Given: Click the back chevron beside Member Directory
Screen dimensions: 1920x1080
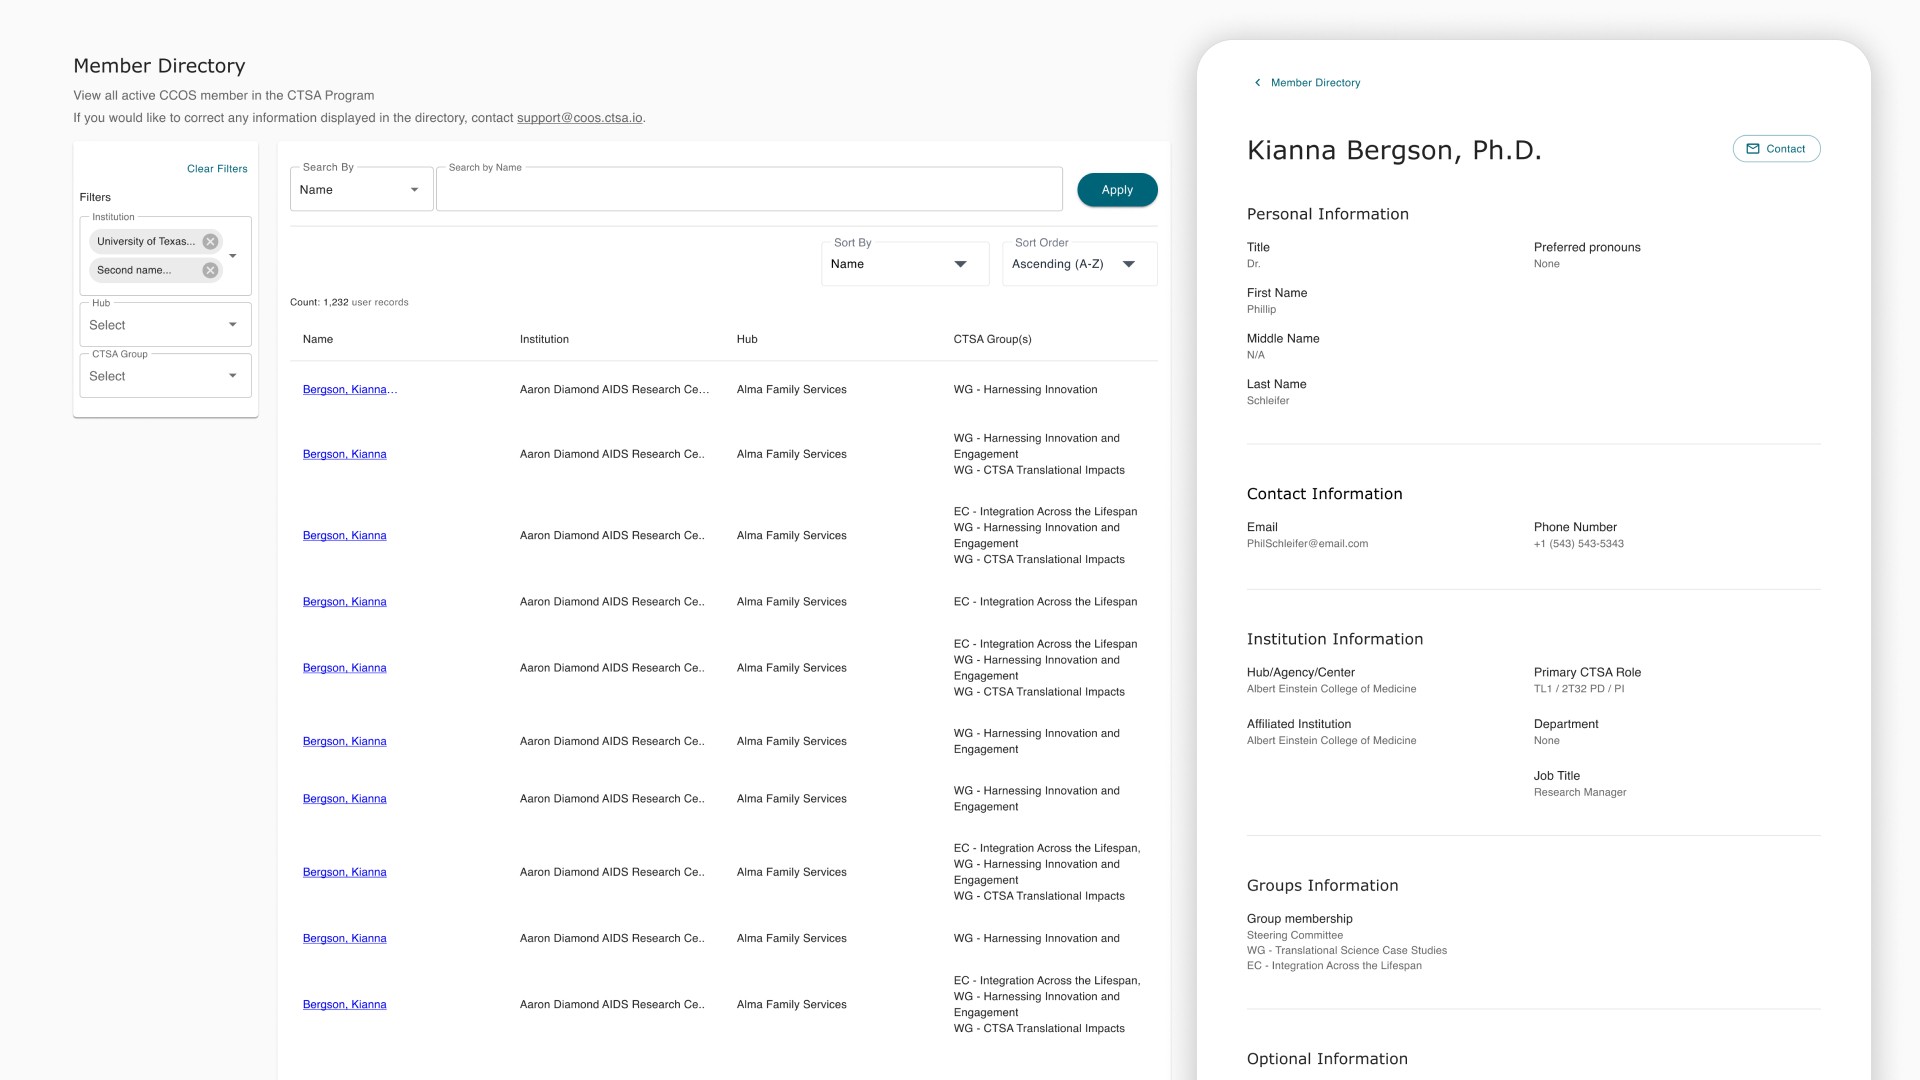Looking at the screenshot, I should [x=1257, y=83].
